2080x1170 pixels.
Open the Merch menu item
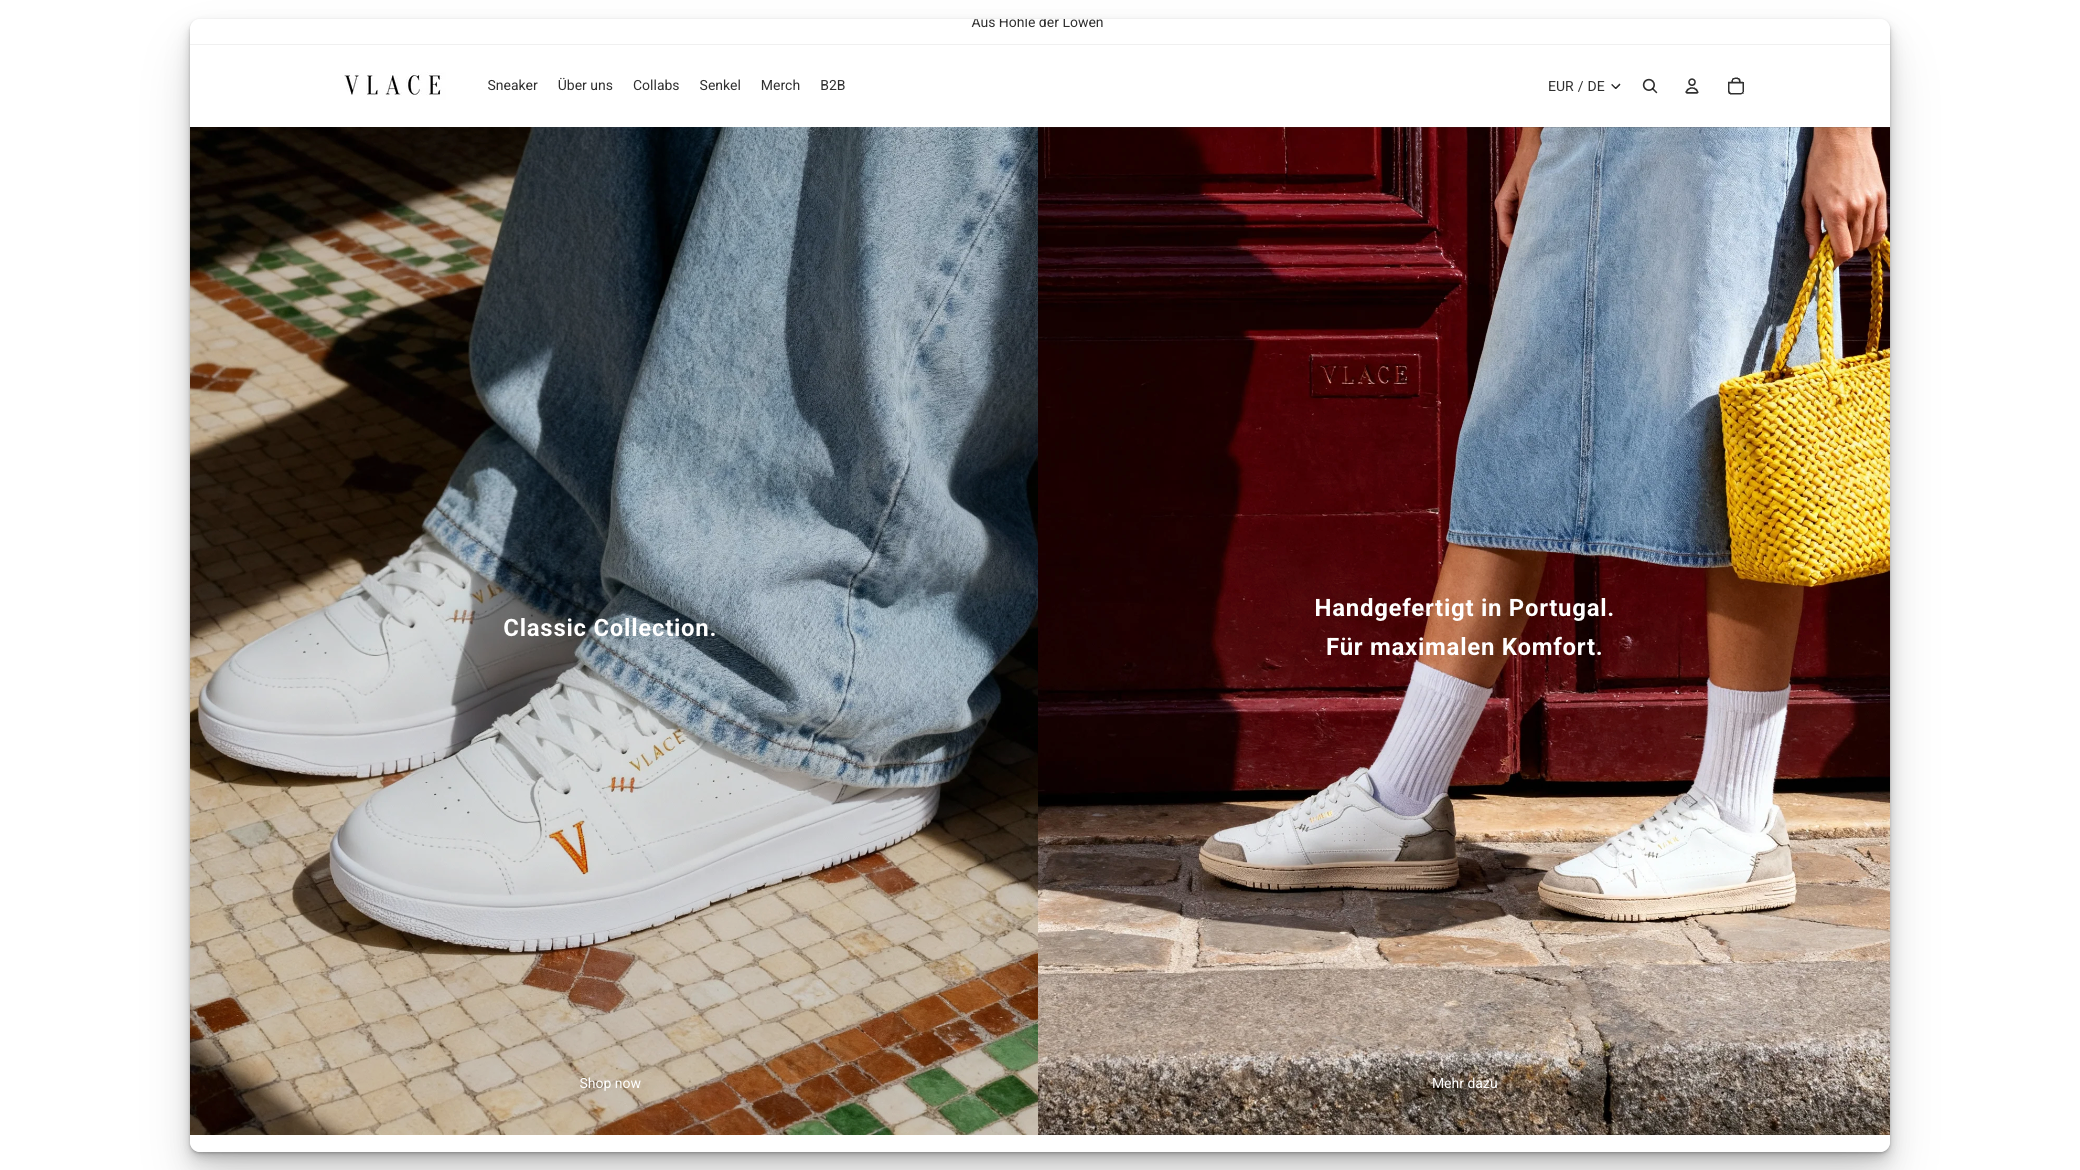click(780, 85)
